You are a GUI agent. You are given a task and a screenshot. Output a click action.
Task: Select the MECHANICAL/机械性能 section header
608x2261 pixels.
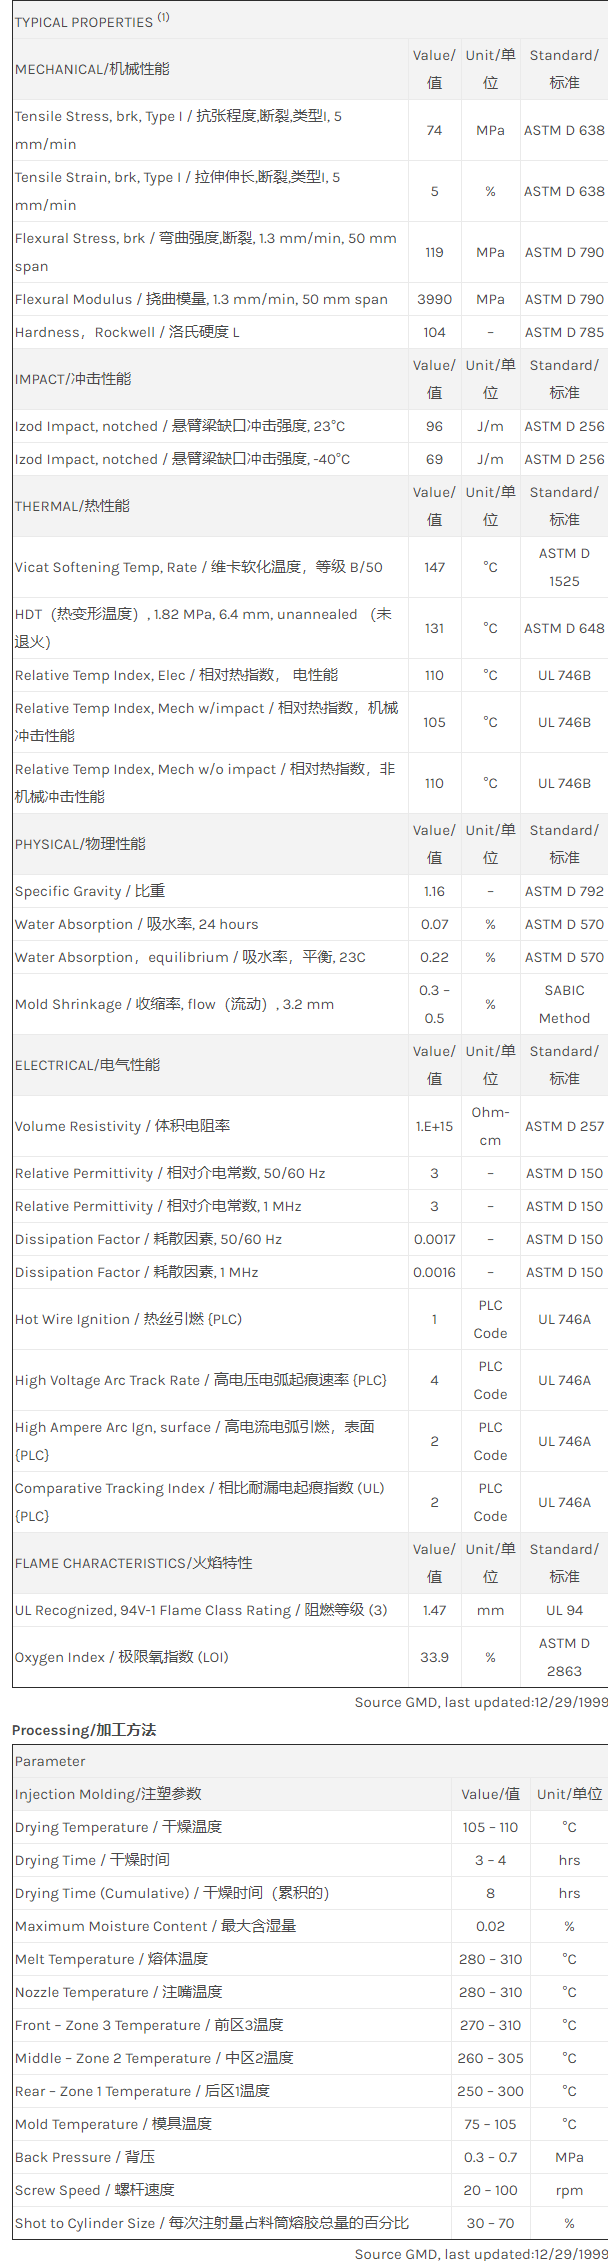(92, 69)
